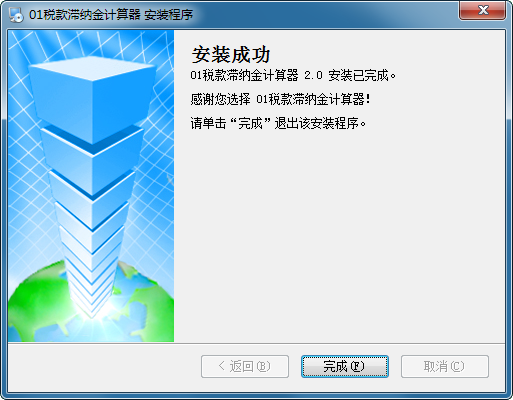Click the 感谢您选择 thank-you message
Viewport: 513px width, 400px height.
(x=280, y=99)
